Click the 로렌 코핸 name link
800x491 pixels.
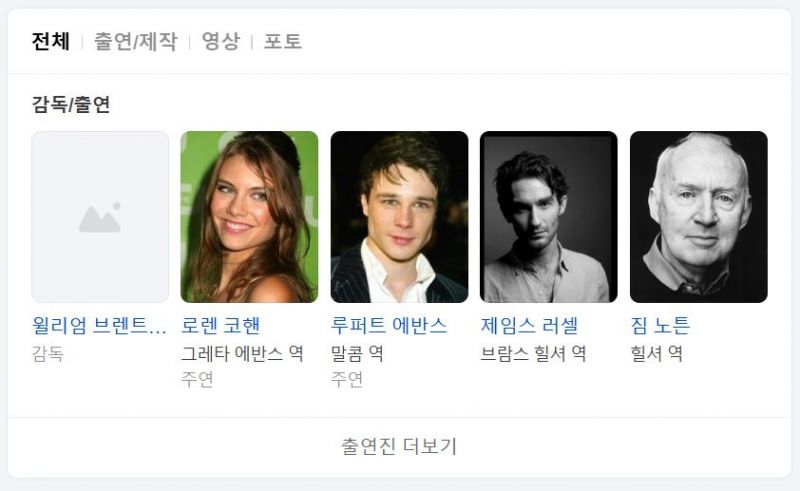click(x=221, y=326)
